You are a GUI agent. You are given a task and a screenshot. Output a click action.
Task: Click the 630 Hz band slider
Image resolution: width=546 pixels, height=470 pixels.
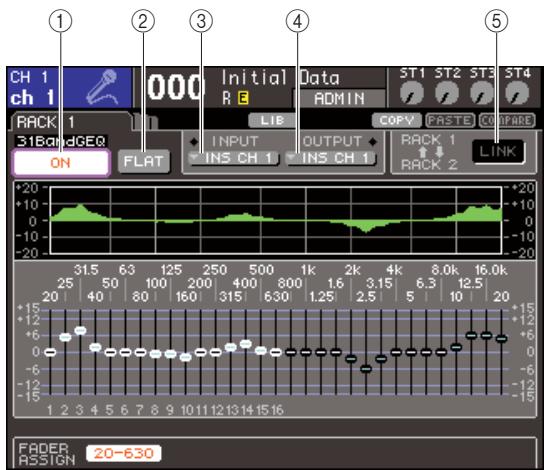[276, 352]
